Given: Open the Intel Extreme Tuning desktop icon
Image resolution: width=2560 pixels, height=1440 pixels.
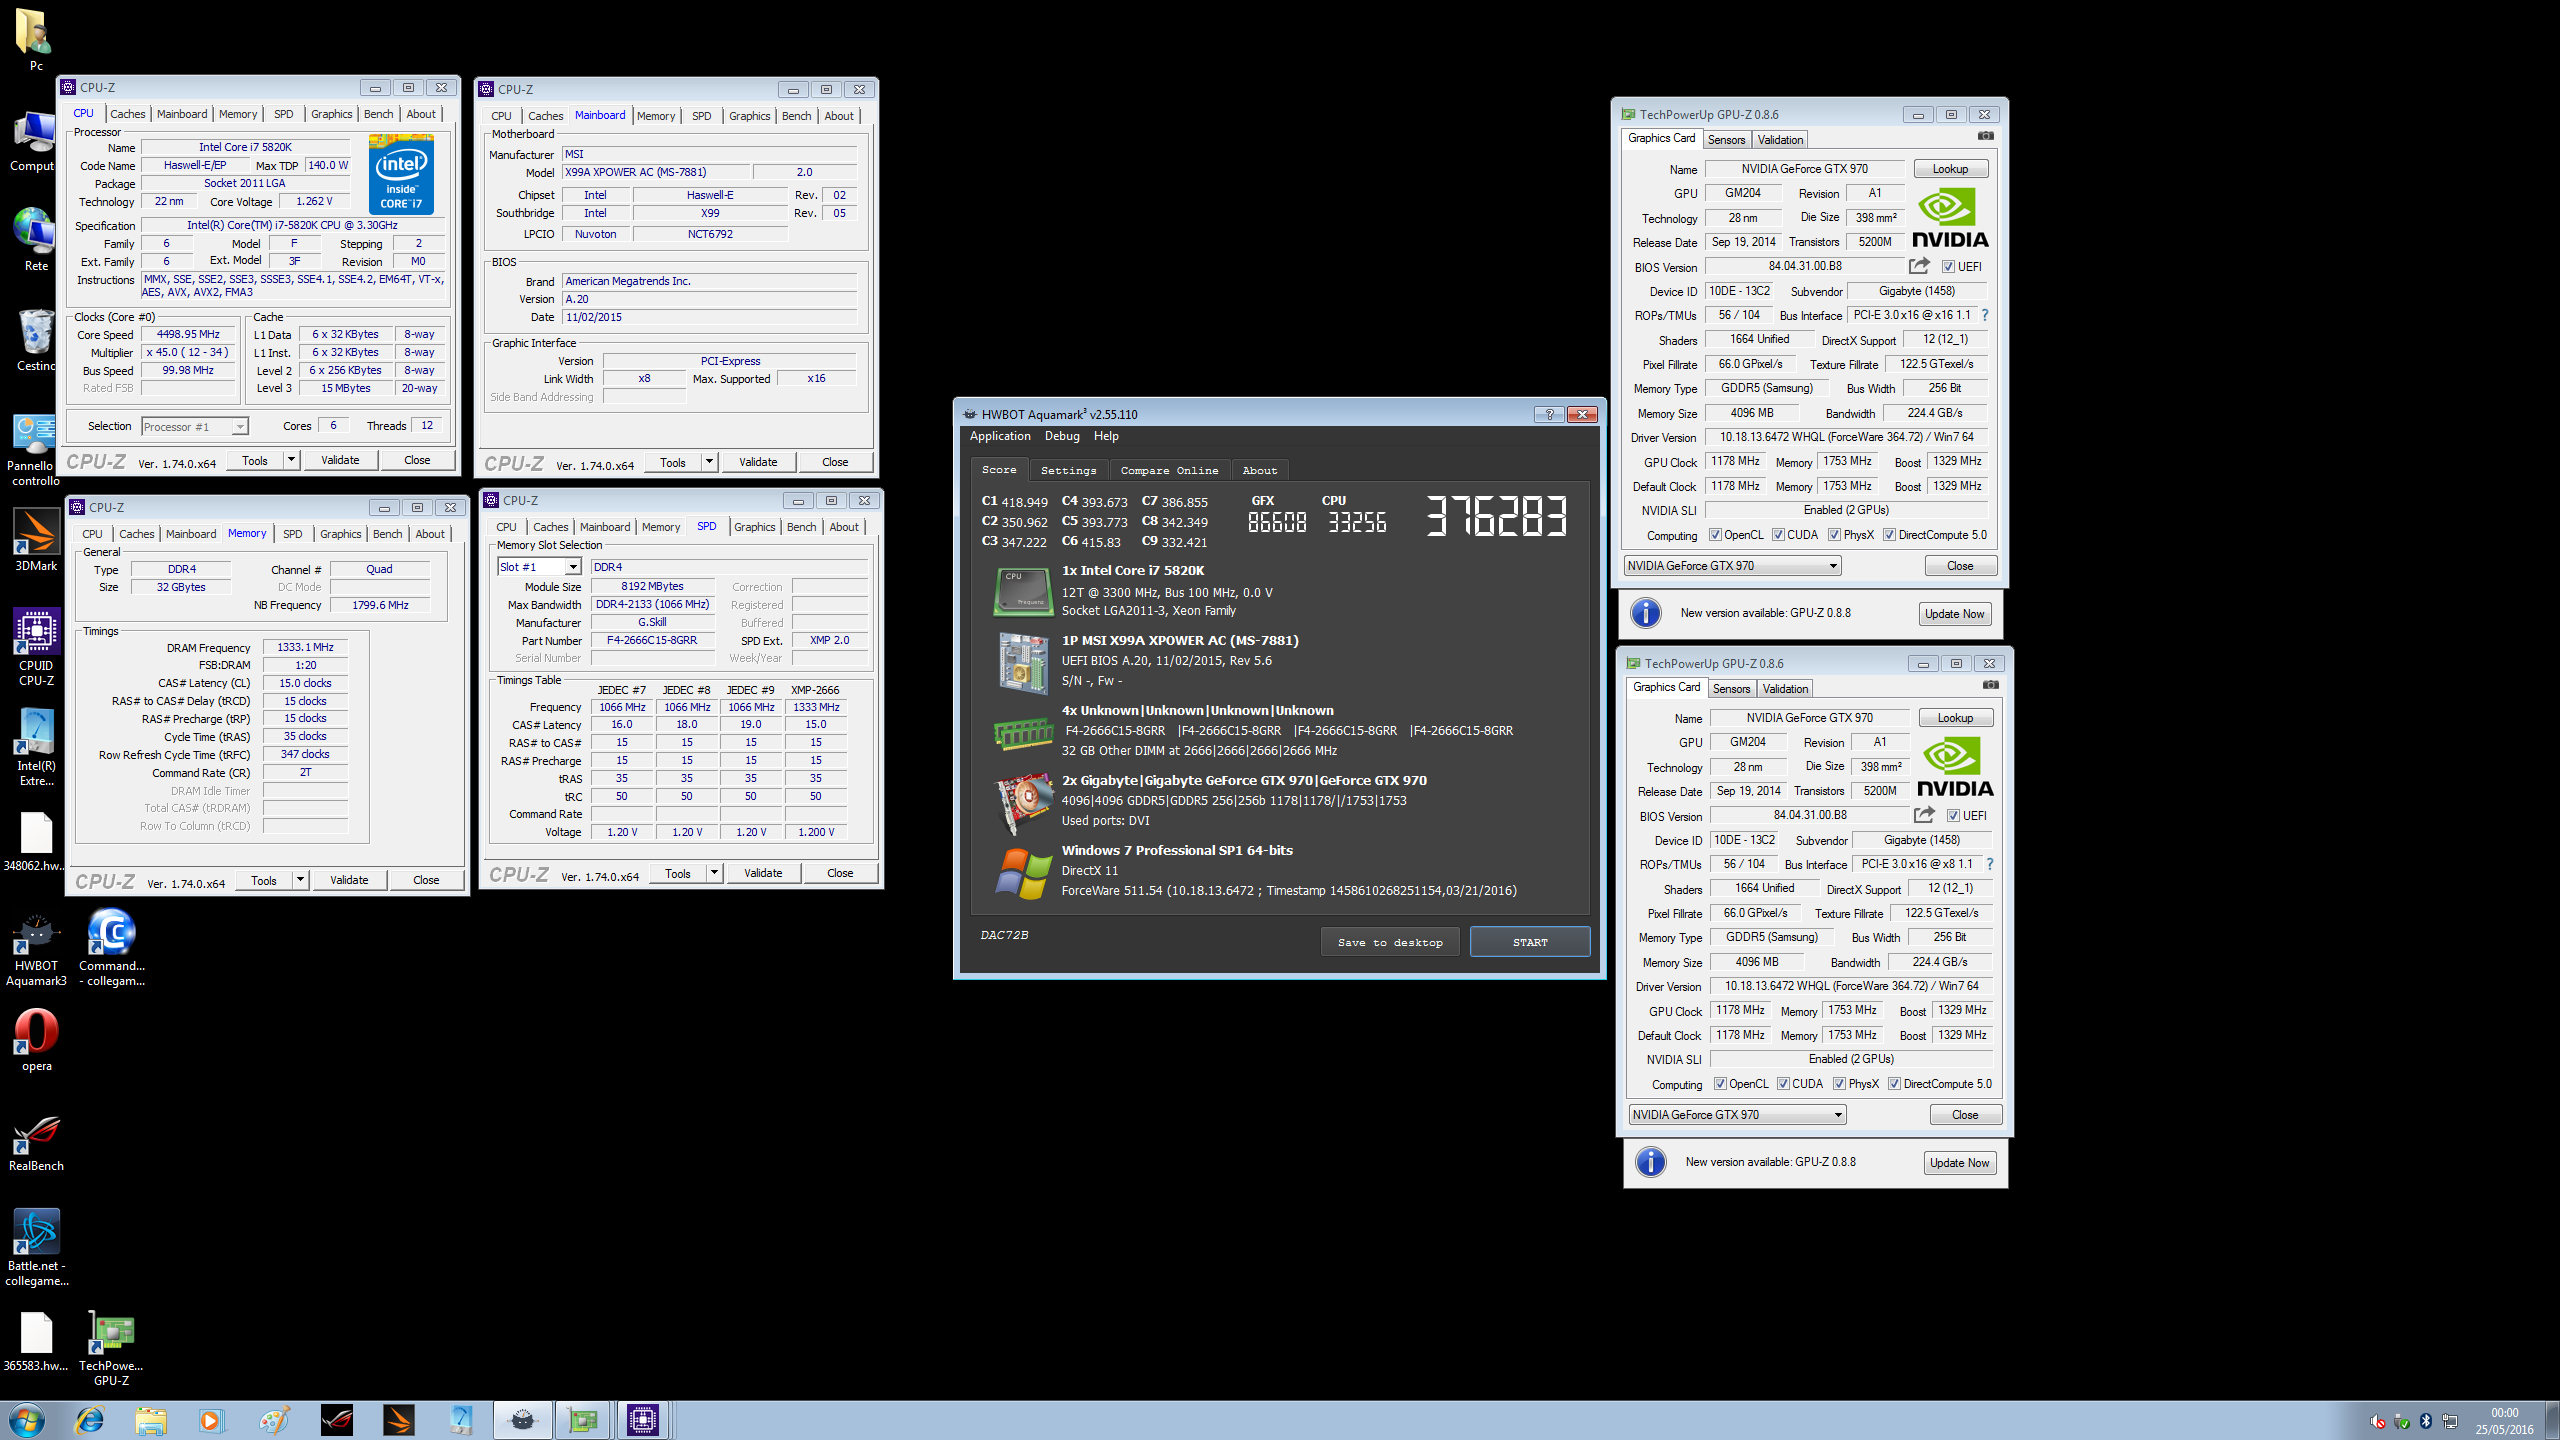Looking at the screenshot, I should tap(36, 747).
